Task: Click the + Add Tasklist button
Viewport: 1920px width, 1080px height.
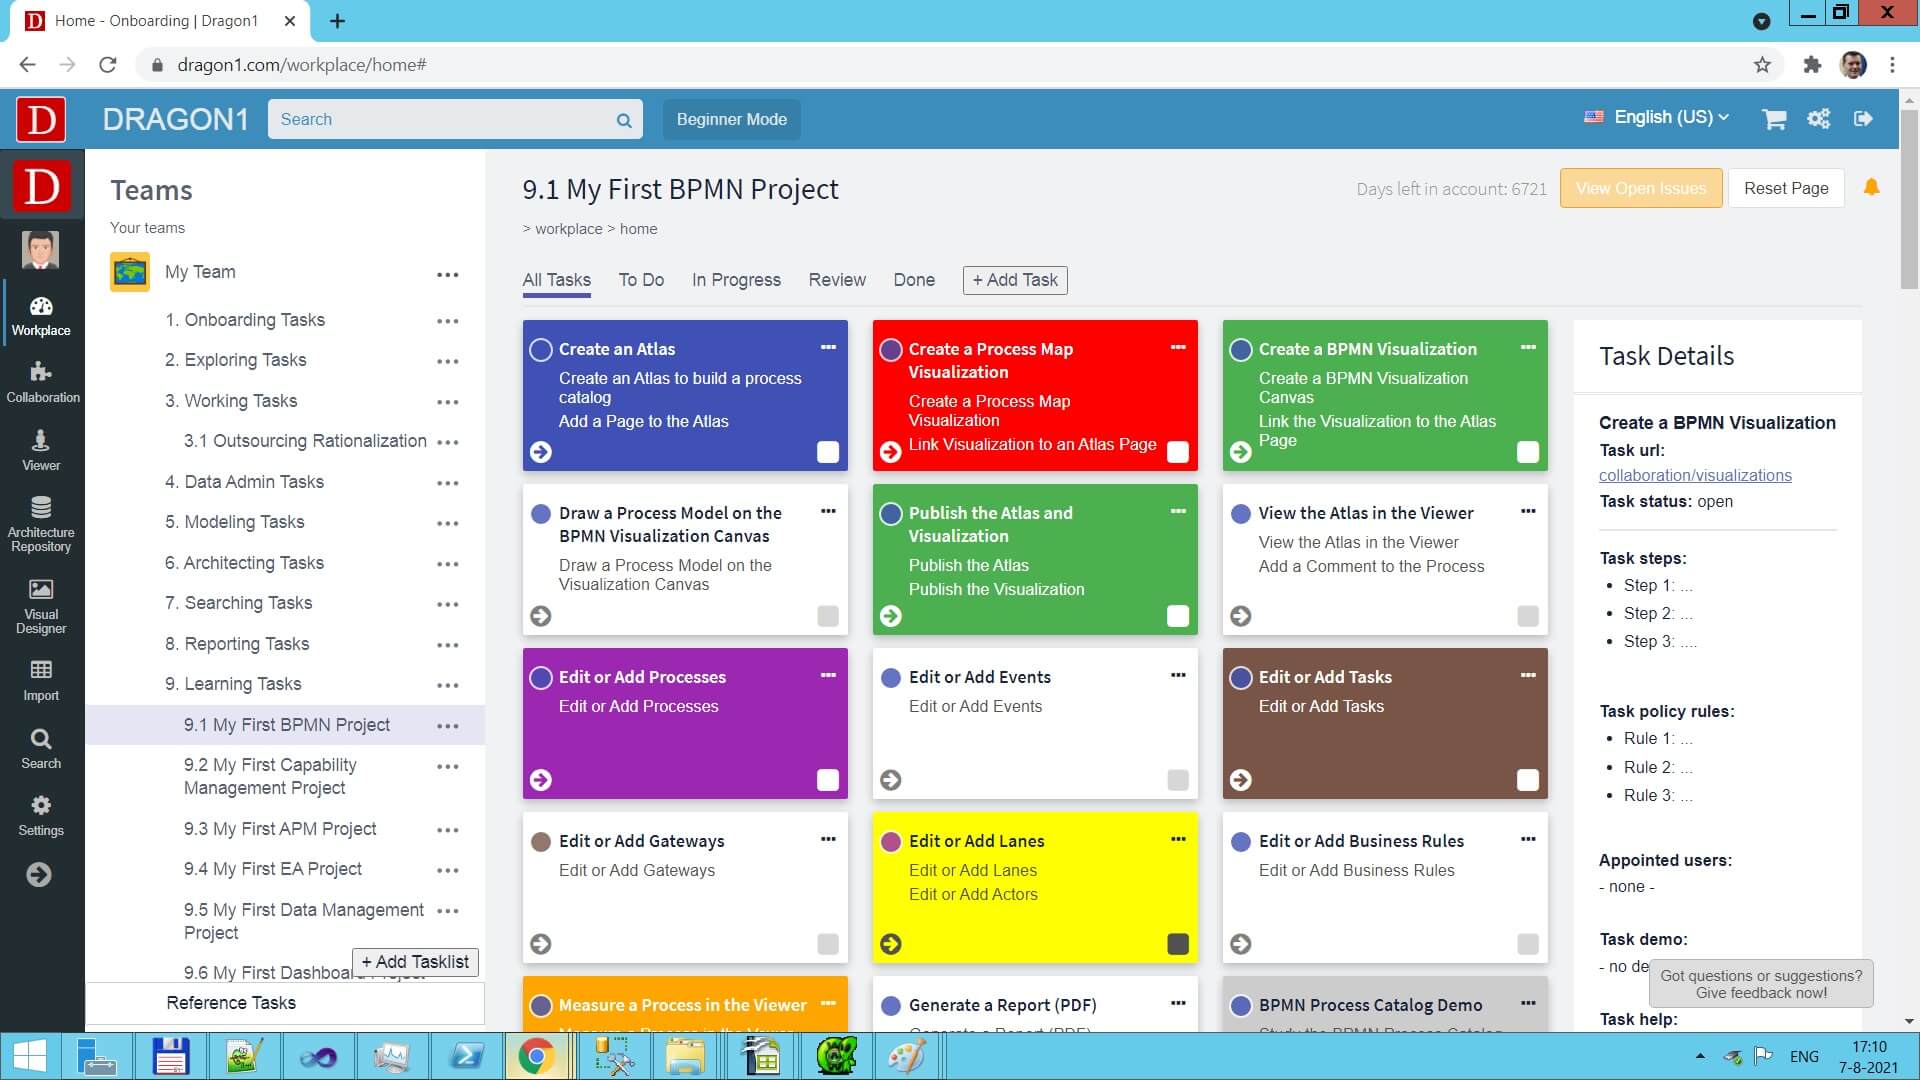Action: click(415, 962)
